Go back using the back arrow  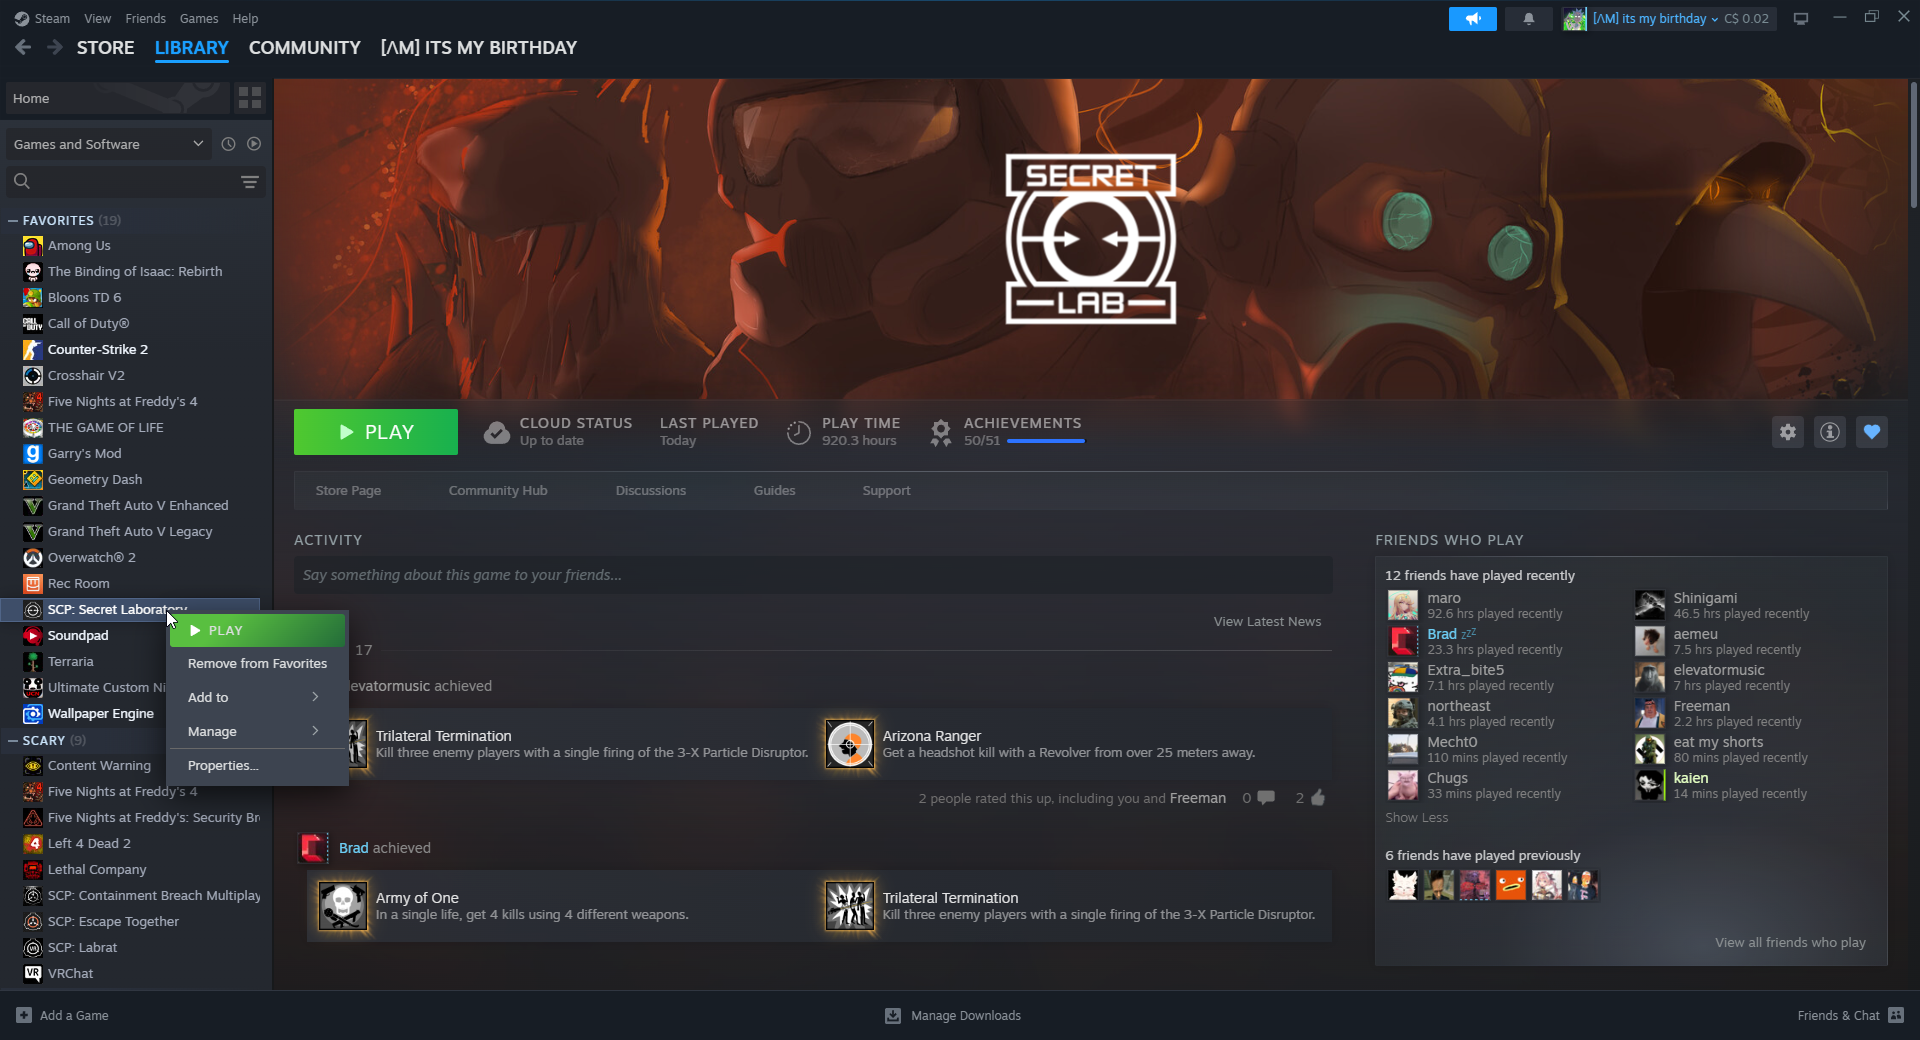23,47
